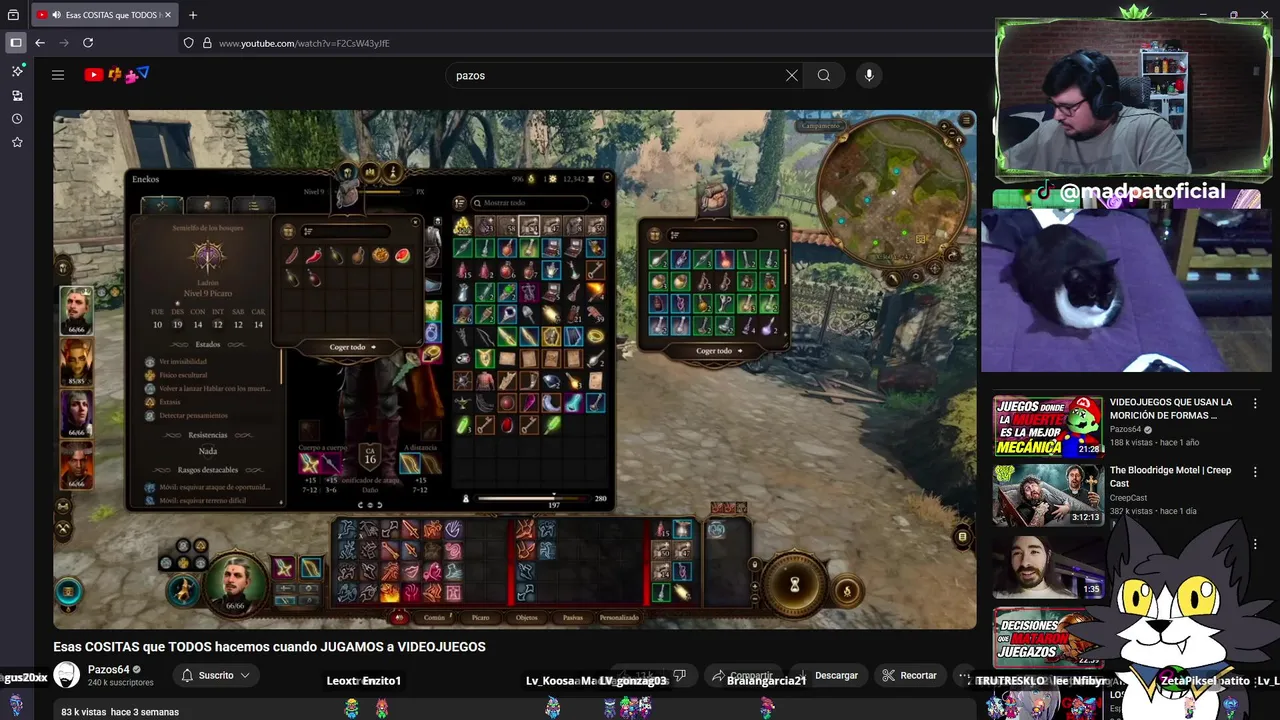The height and width of the screenshot is (720, 1280).
Task: Open options for 'VIDEOJUEGOS QUE USAN LA' video
Action: (x=1255, y=404)
